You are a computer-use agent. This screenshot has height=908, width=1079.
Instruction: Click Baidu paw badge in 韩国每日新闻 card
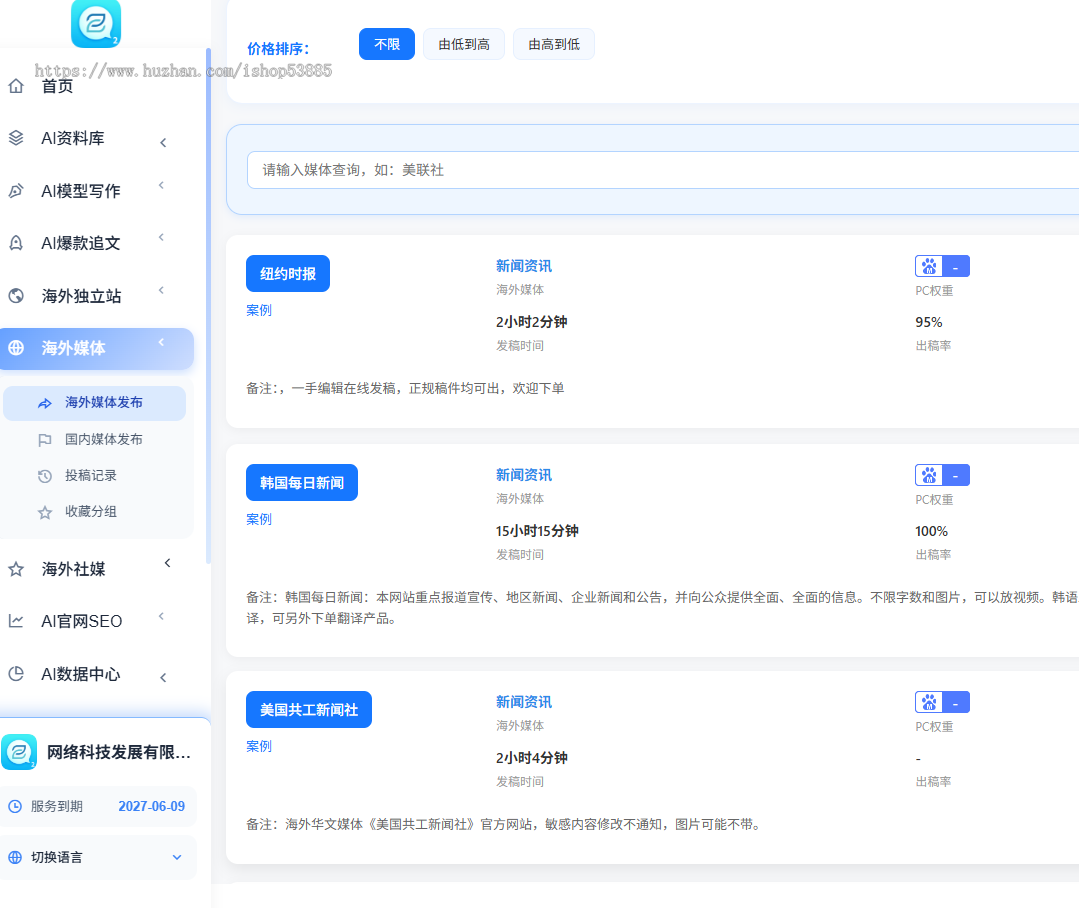pos(942,475)
